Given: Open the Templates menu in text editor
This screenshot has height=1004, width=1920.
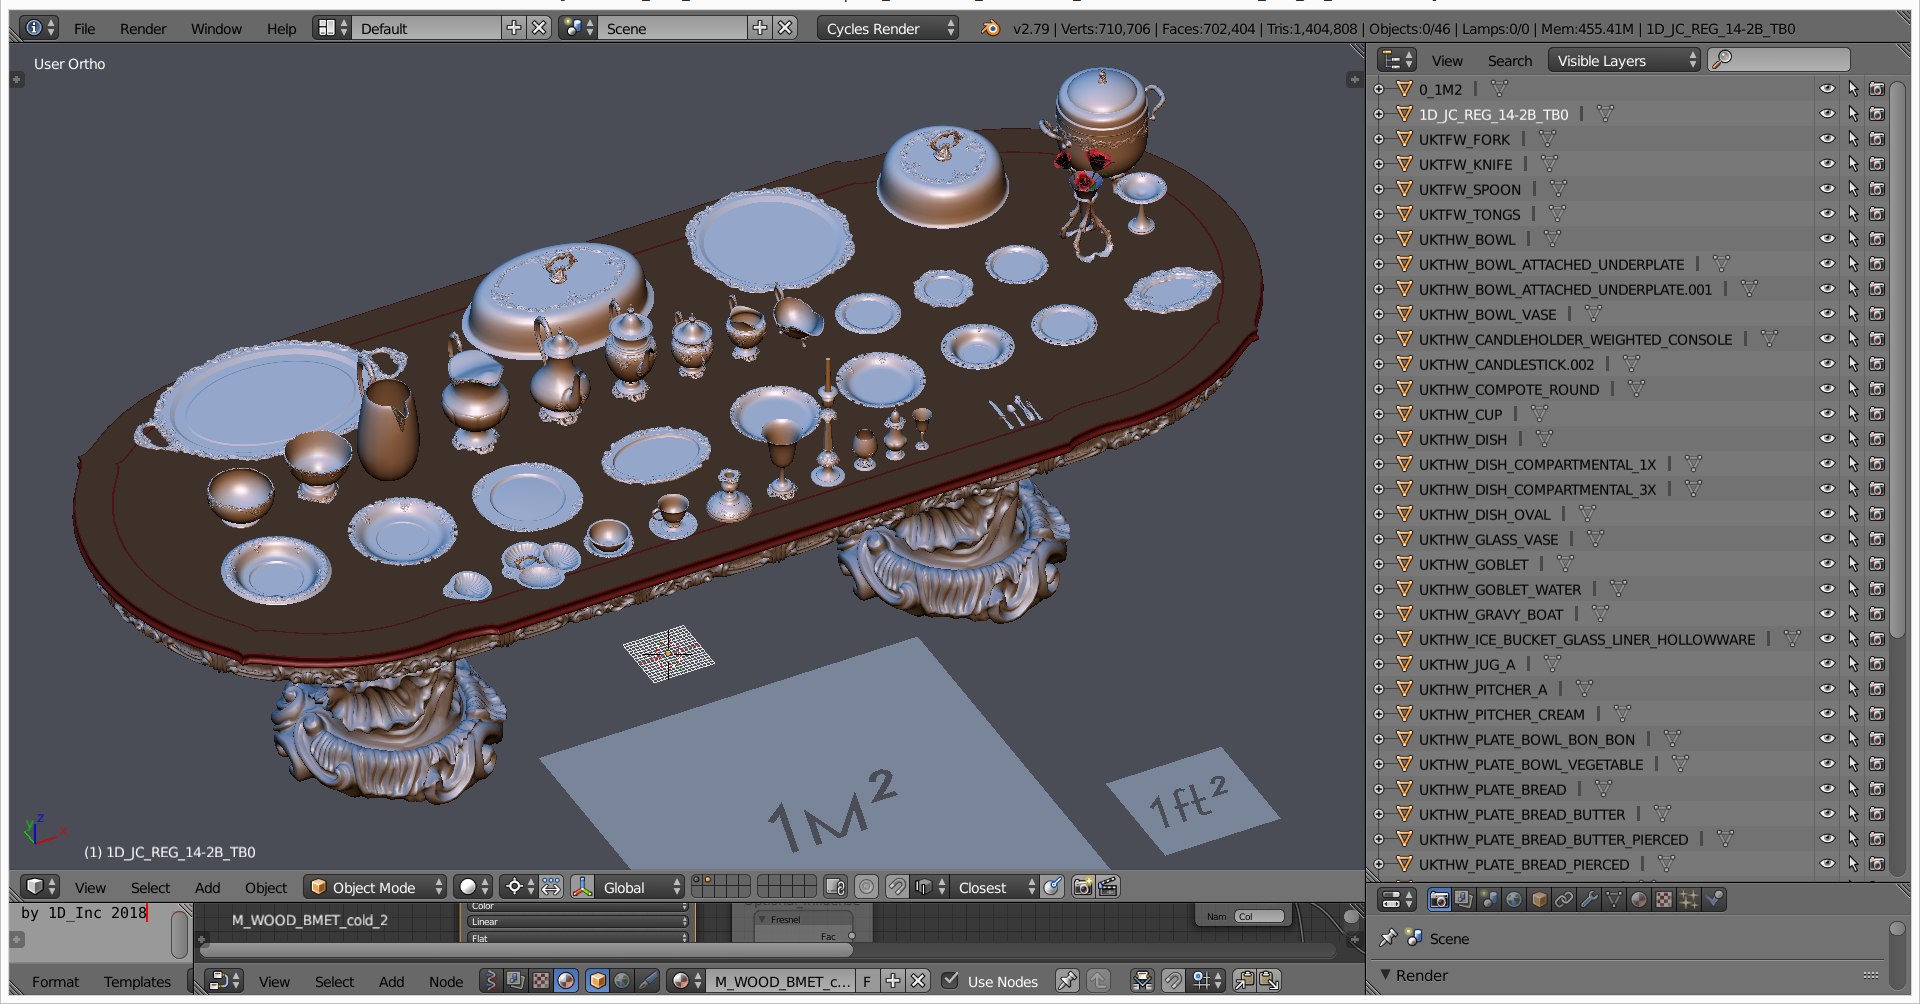Looking at the screenshot, I should (x=137, y=981).
